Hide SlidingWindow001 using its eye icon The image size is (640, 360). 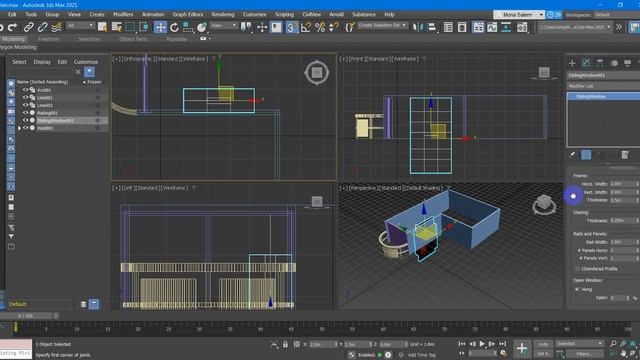point(25,120)
